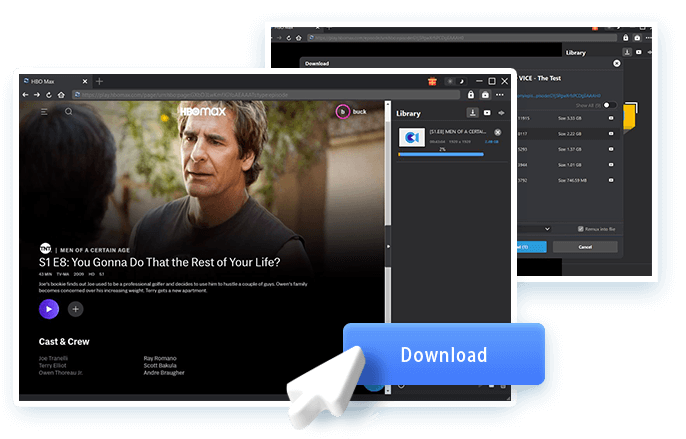Open the orange gift box icon
The width and height of the screenshot is (686, 439).
pyautogui.click(x=432, y=81)
